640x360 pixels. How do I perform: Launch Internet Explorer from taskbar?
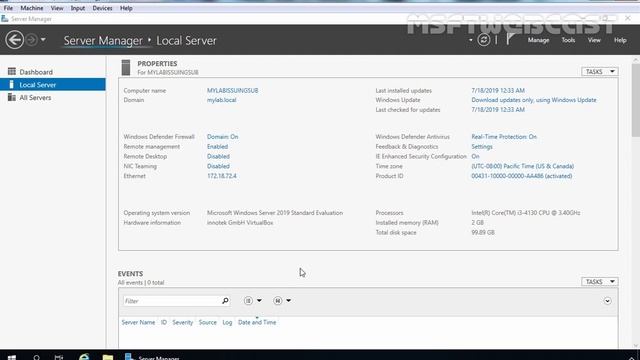click(x=84, y=357)
